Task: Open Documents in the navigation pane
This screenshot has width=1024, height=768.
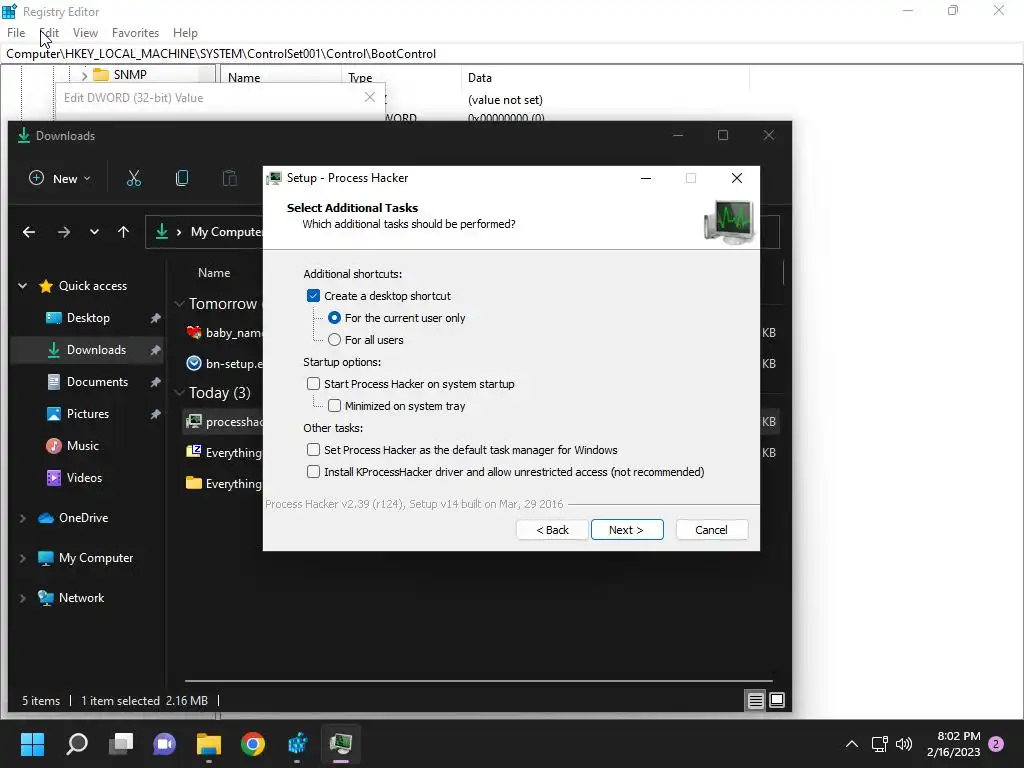Action: tap(97, 382)
